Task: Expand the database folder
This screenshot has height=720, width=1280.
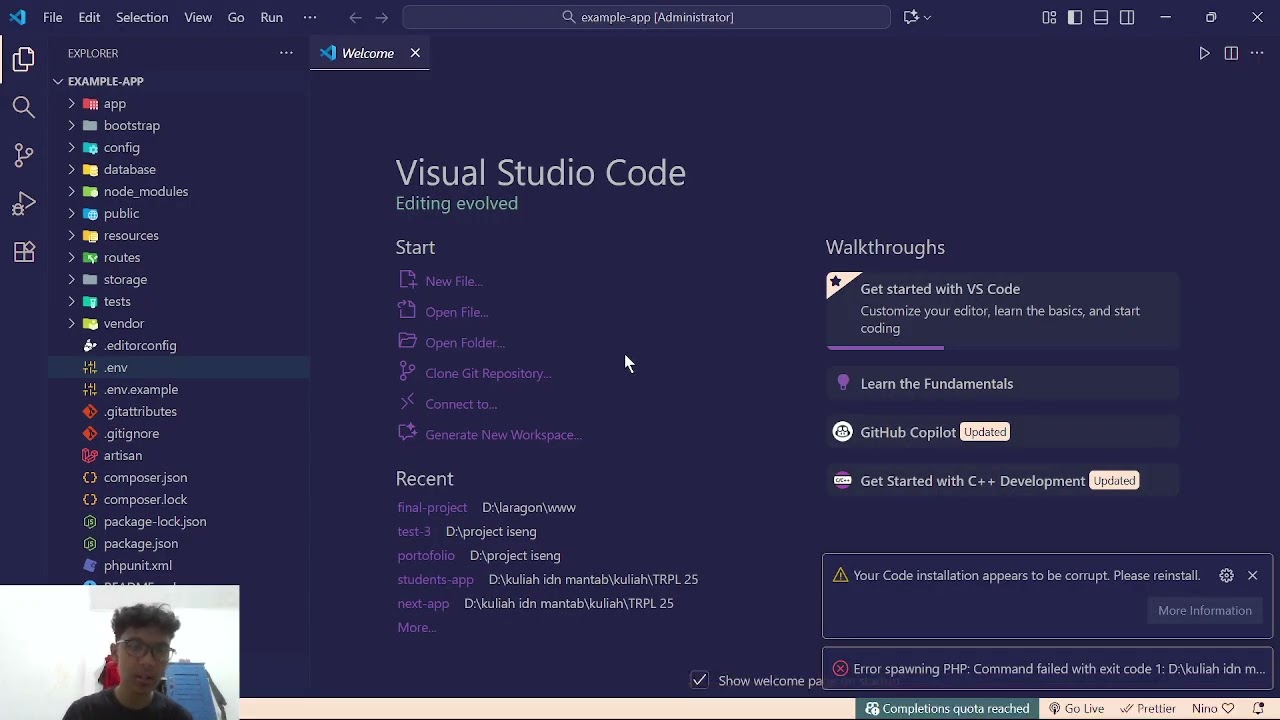Action: pyautogui.click(x=72, y=169)
